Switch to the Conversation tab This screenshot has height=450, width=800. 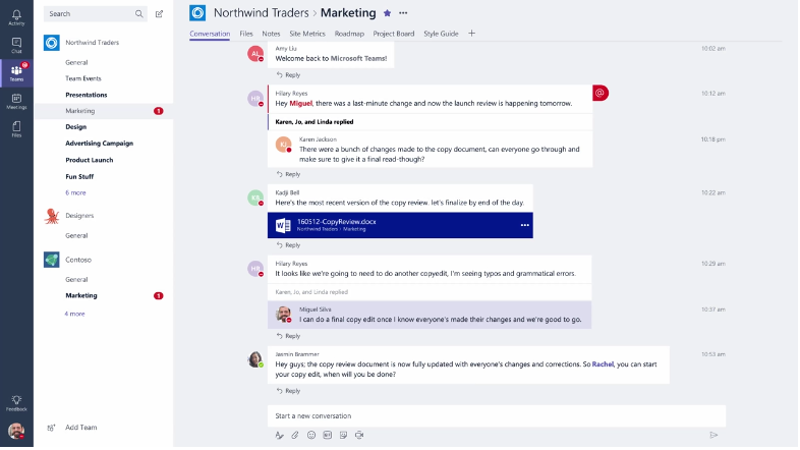[x=210, y=34]
